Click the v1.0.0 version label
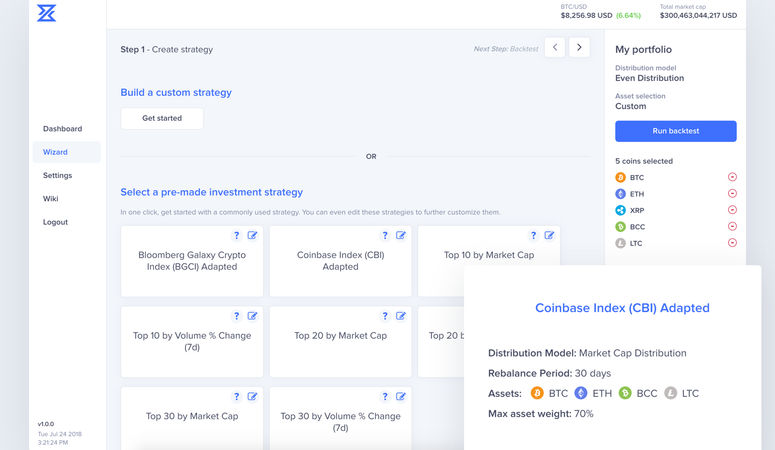The width and height of the screenshot is (775, 450). pos(46,424)
